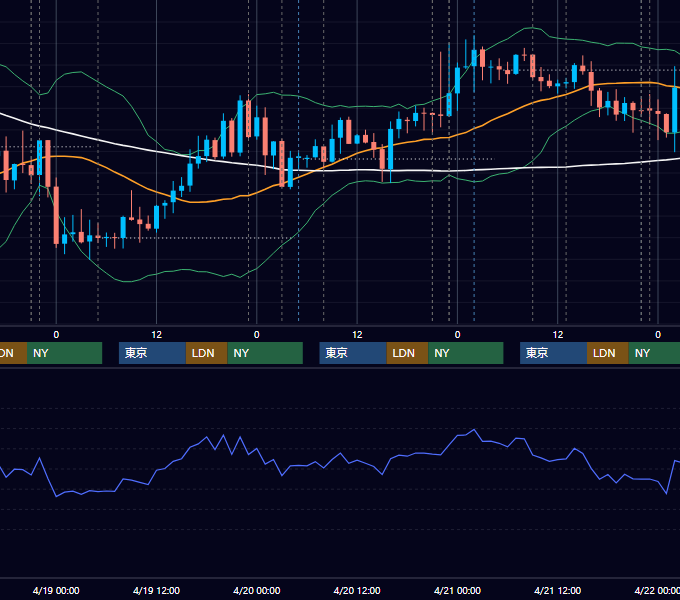Select the 東京 session block on 4/21
This screenshot has width=680, height=600.
(x=553, y=353)
